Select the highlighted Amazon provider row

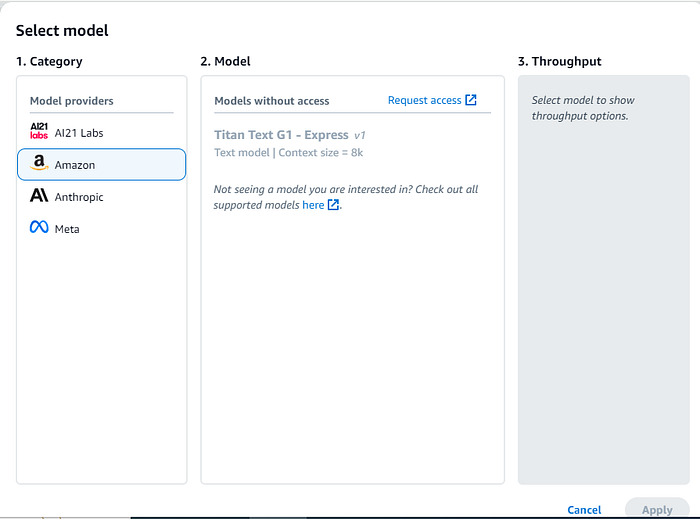click(x=101, y=165)
